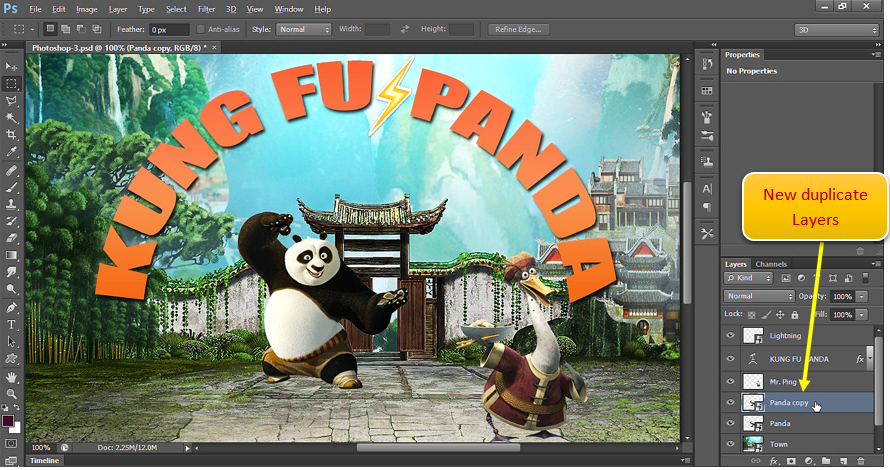Enable the Anti-alias checkbox

200,29
